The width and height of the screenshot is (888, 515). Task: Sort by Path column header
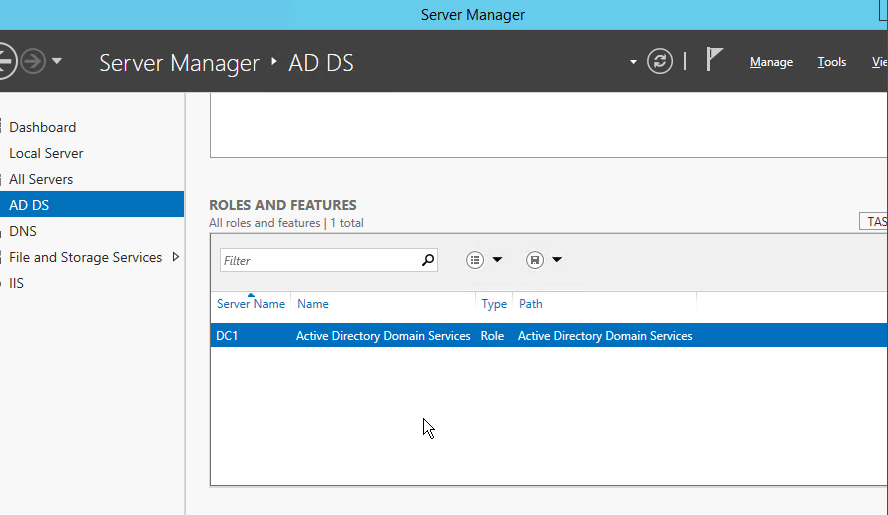[531, 304]
